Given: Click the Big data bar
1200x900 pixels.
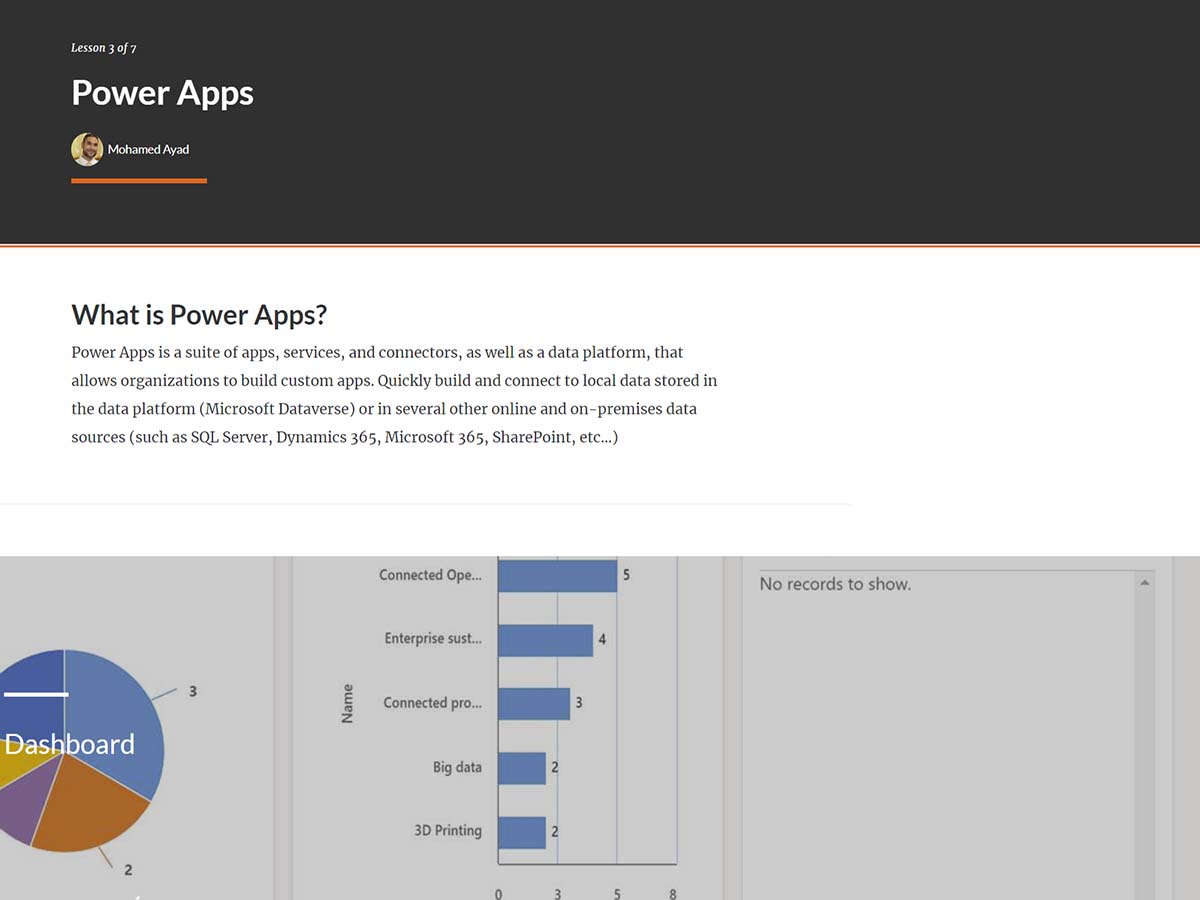Looking at the screenshot, I should pos(522,768).
